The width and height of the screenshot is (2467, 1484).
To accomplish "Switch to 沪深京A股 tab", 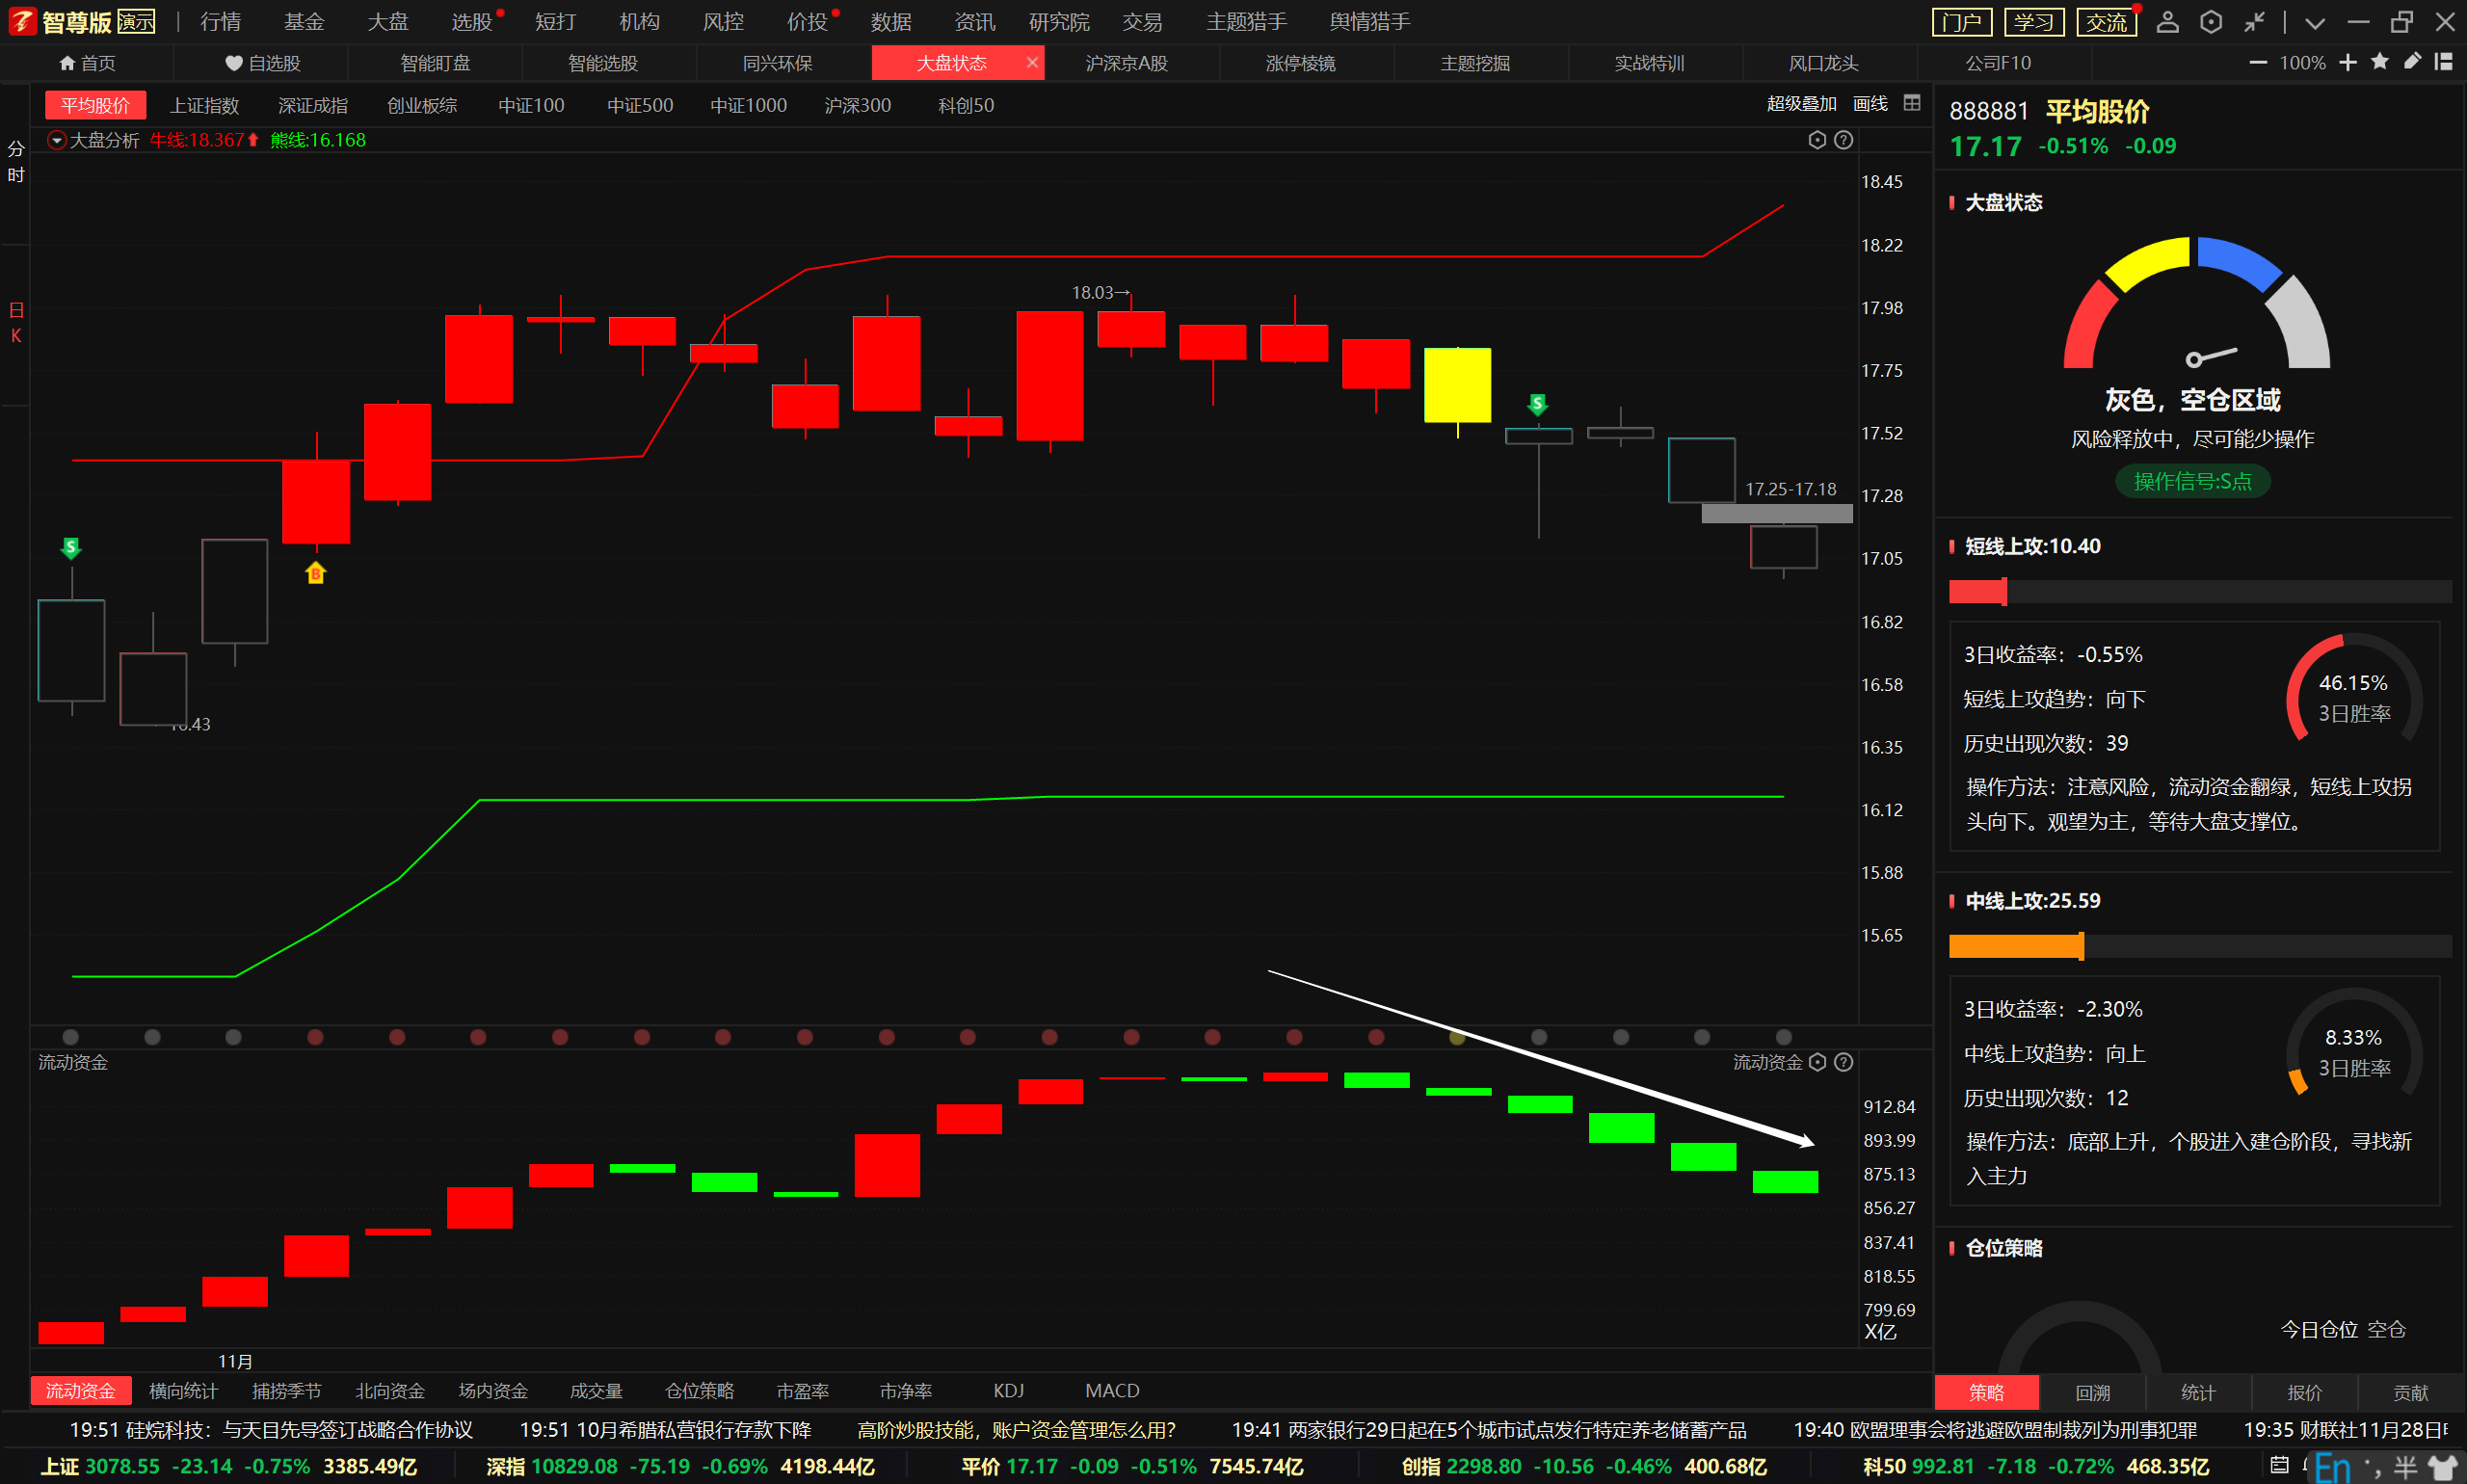I will (x=1126, y=63).
